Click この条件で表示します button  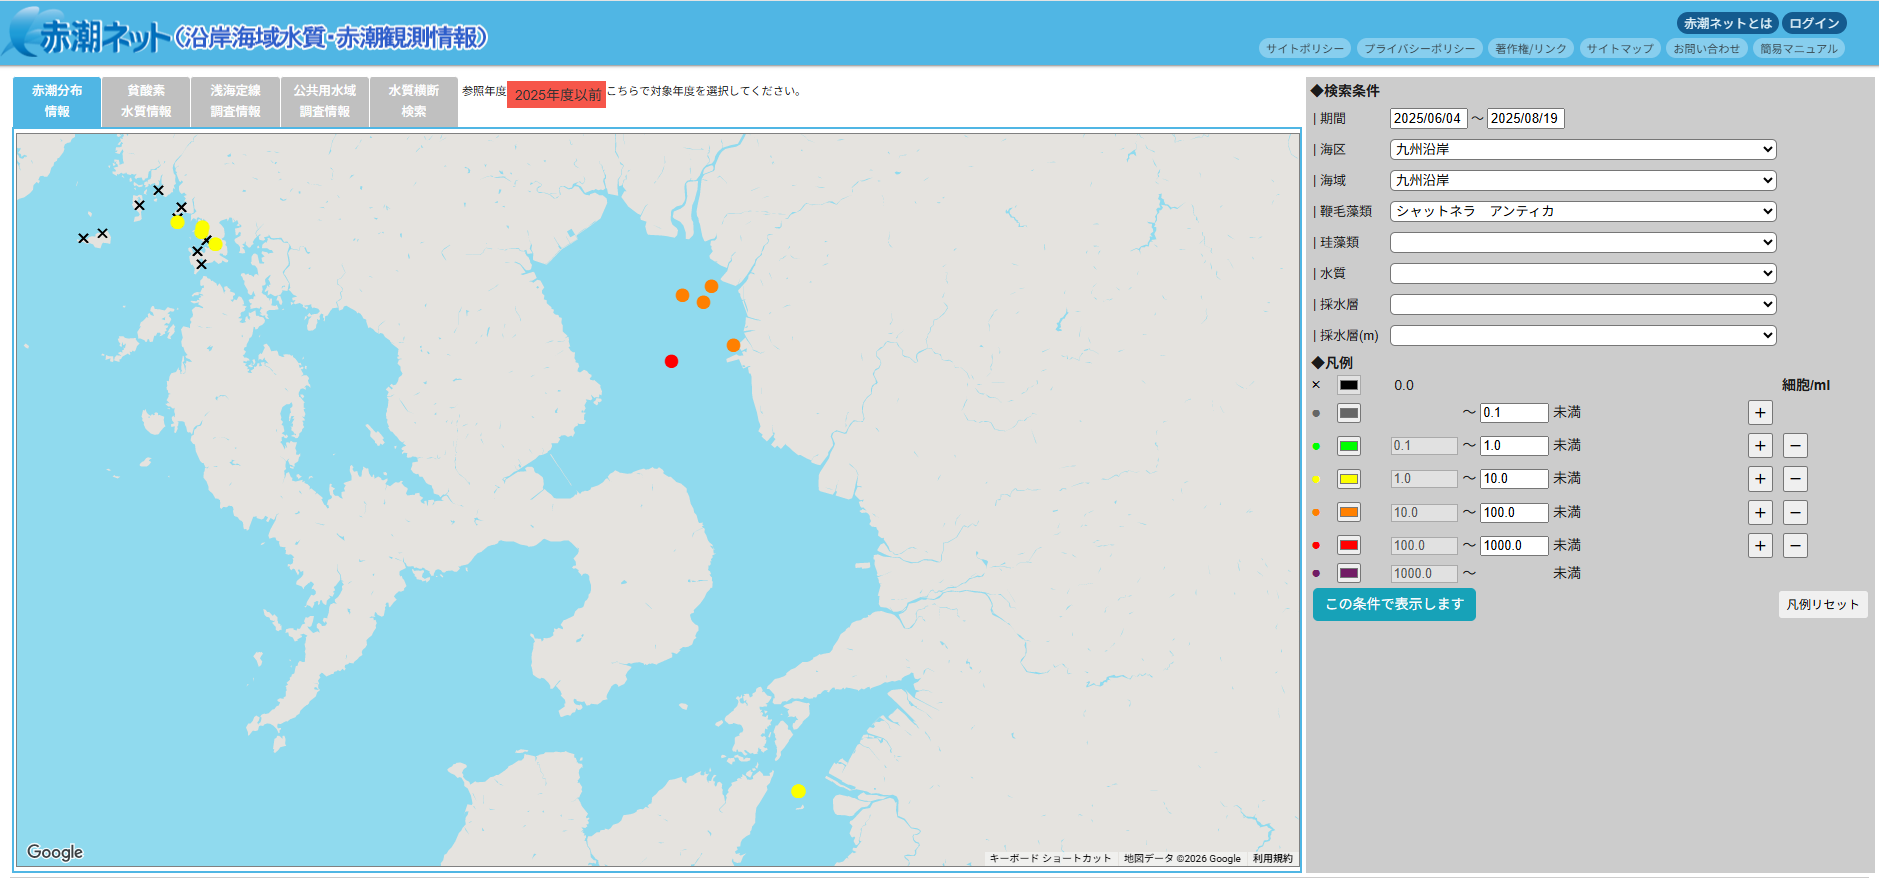tap(1394, 604)
